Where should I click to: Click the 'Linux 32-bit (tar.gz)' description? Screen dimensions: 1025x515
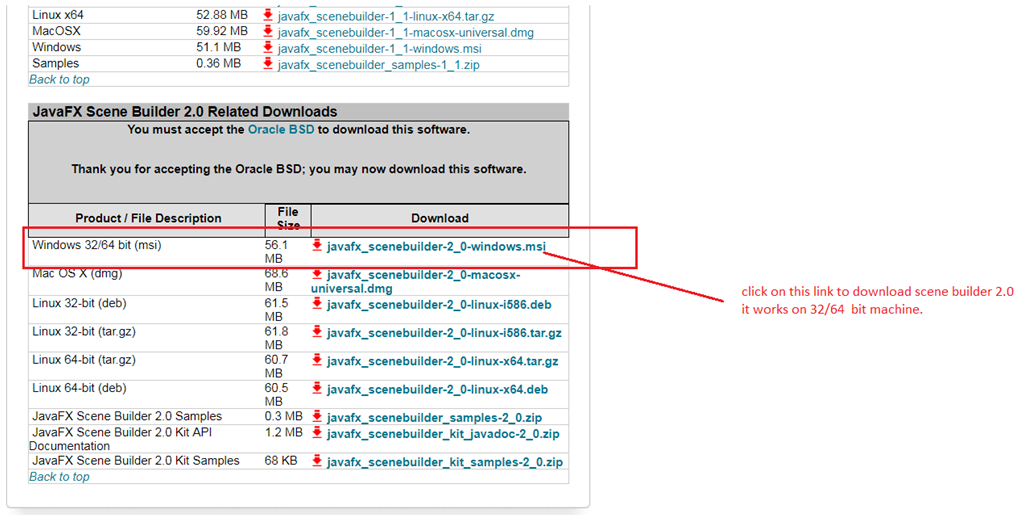[x=84, y=332]
